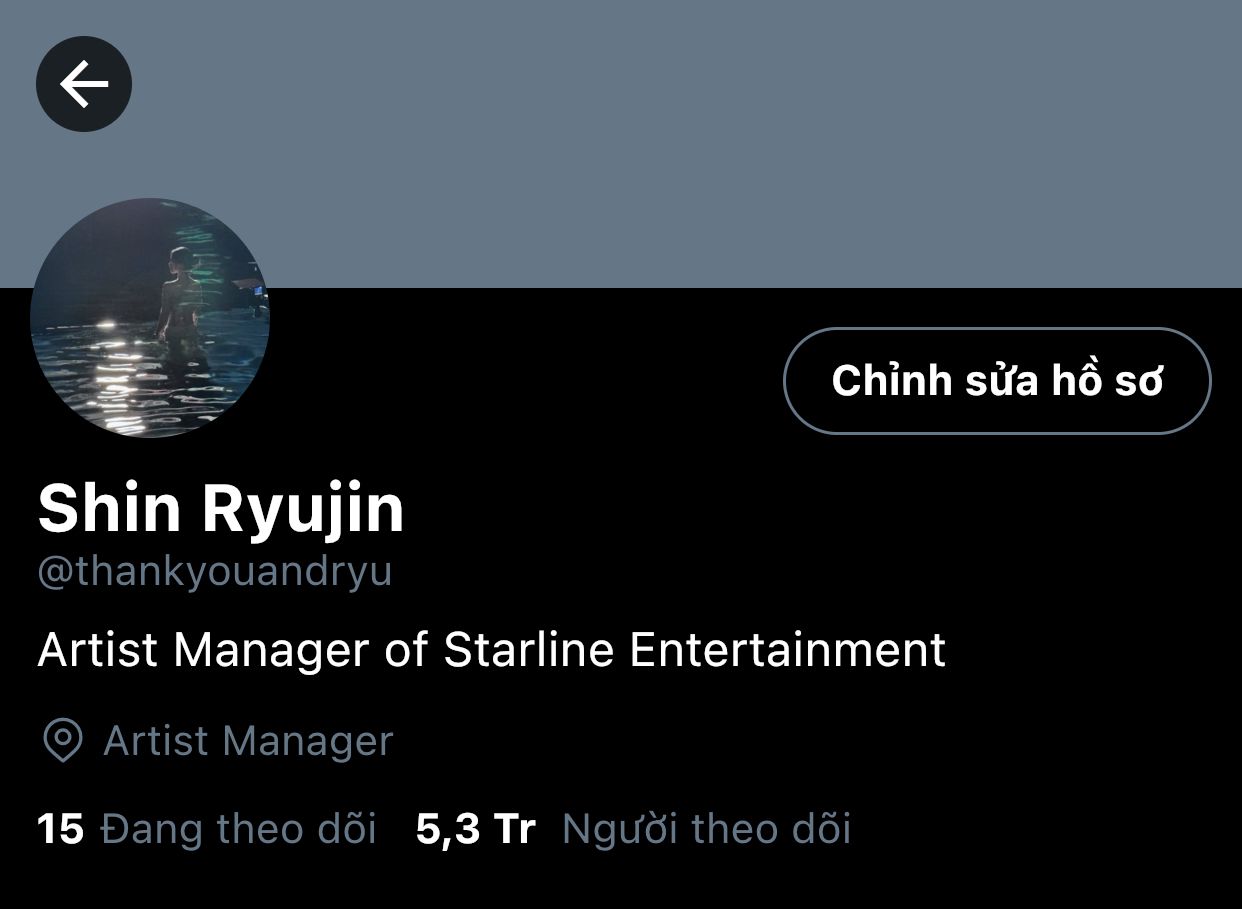Screen dimensions: 1242x909
Task: Click the 5,3 Tr followers number
Action: (x=475, y=830)
